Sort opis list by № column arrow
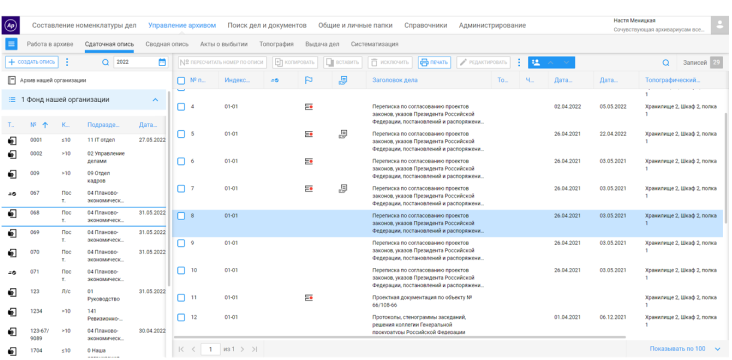Screen dimensions: 732x360 pyautogui.click(x=45, y=125)
